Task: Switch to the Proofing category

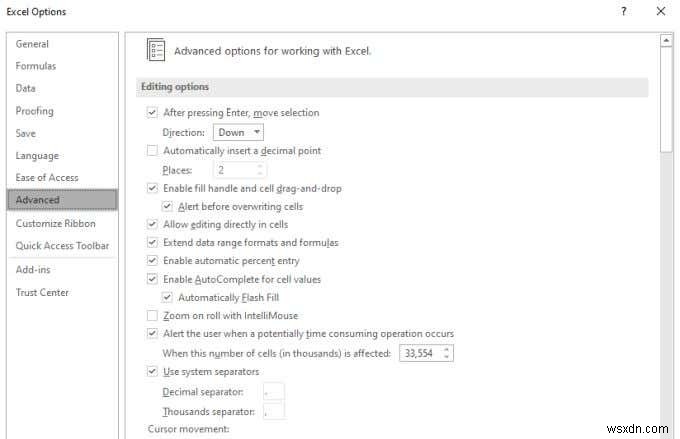Action: [x=35, y=111]
